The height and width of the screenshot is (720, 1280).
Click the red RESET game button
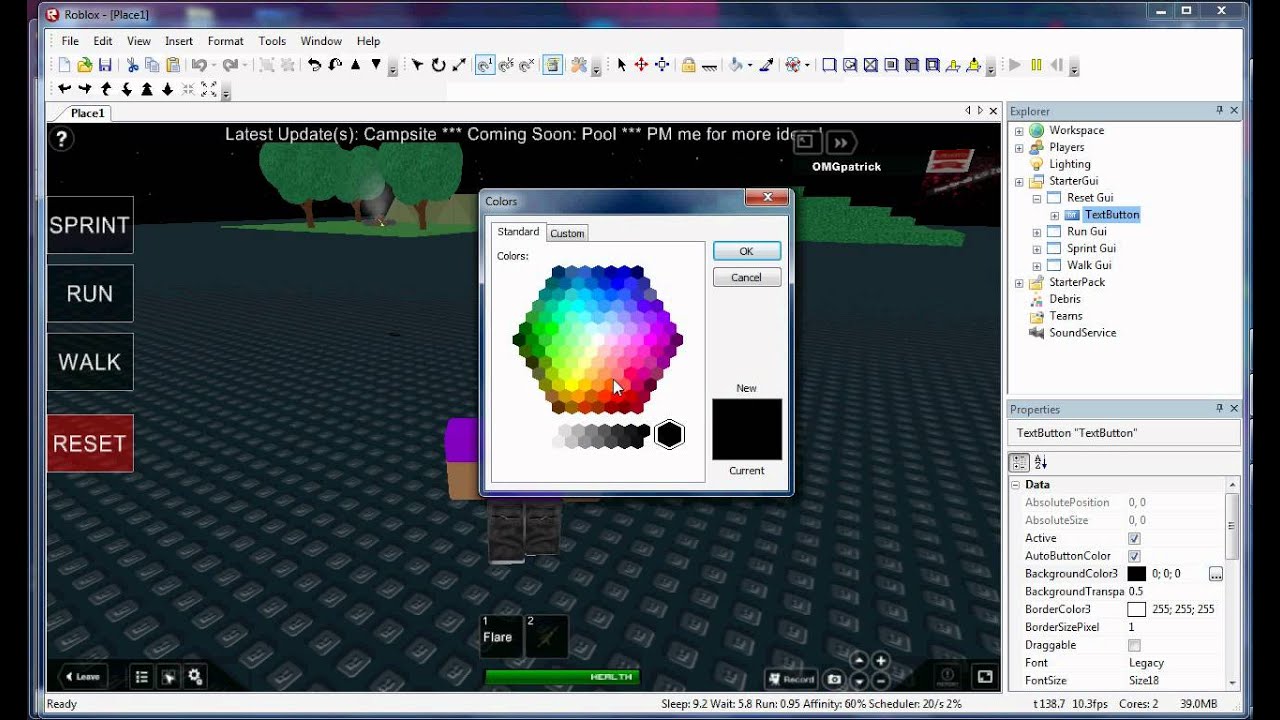click(90, 443)
